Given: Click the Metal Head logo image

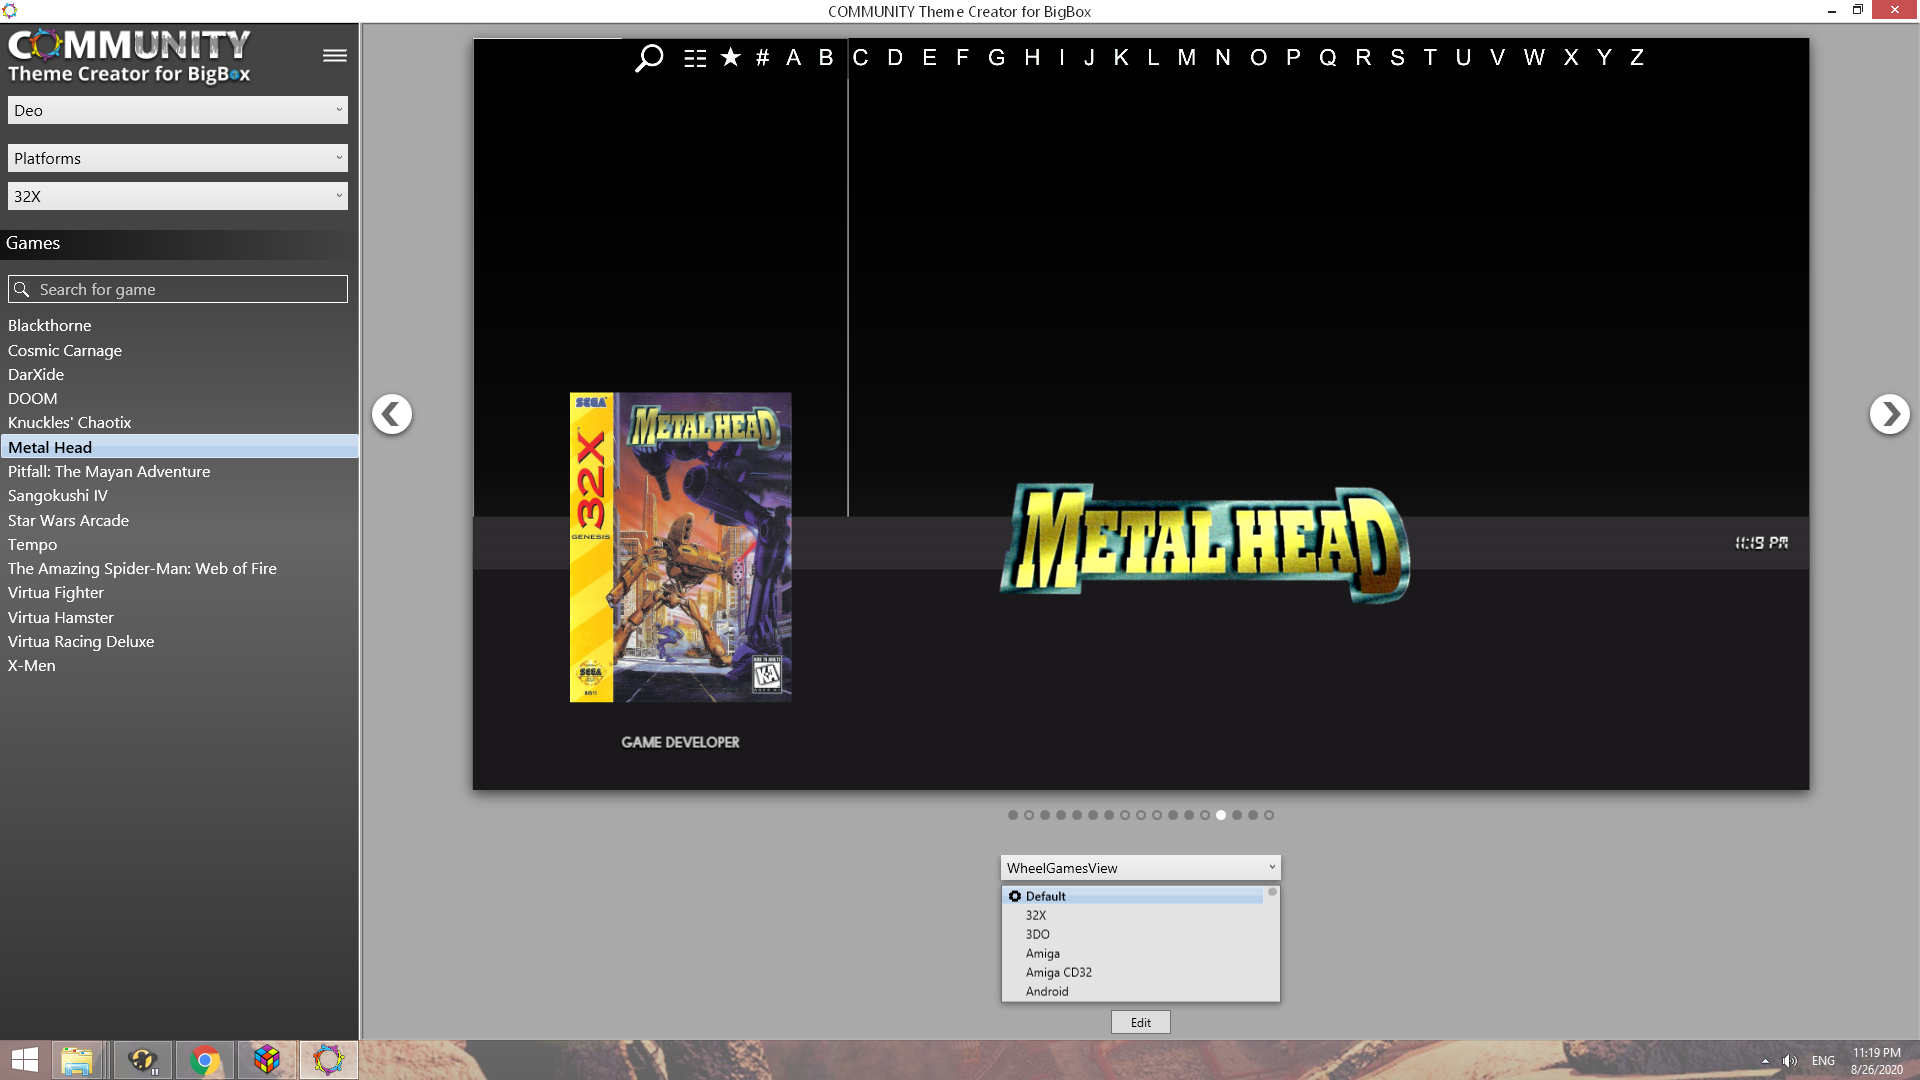Looking at the screenshot, I should [x=1205, y=544].
